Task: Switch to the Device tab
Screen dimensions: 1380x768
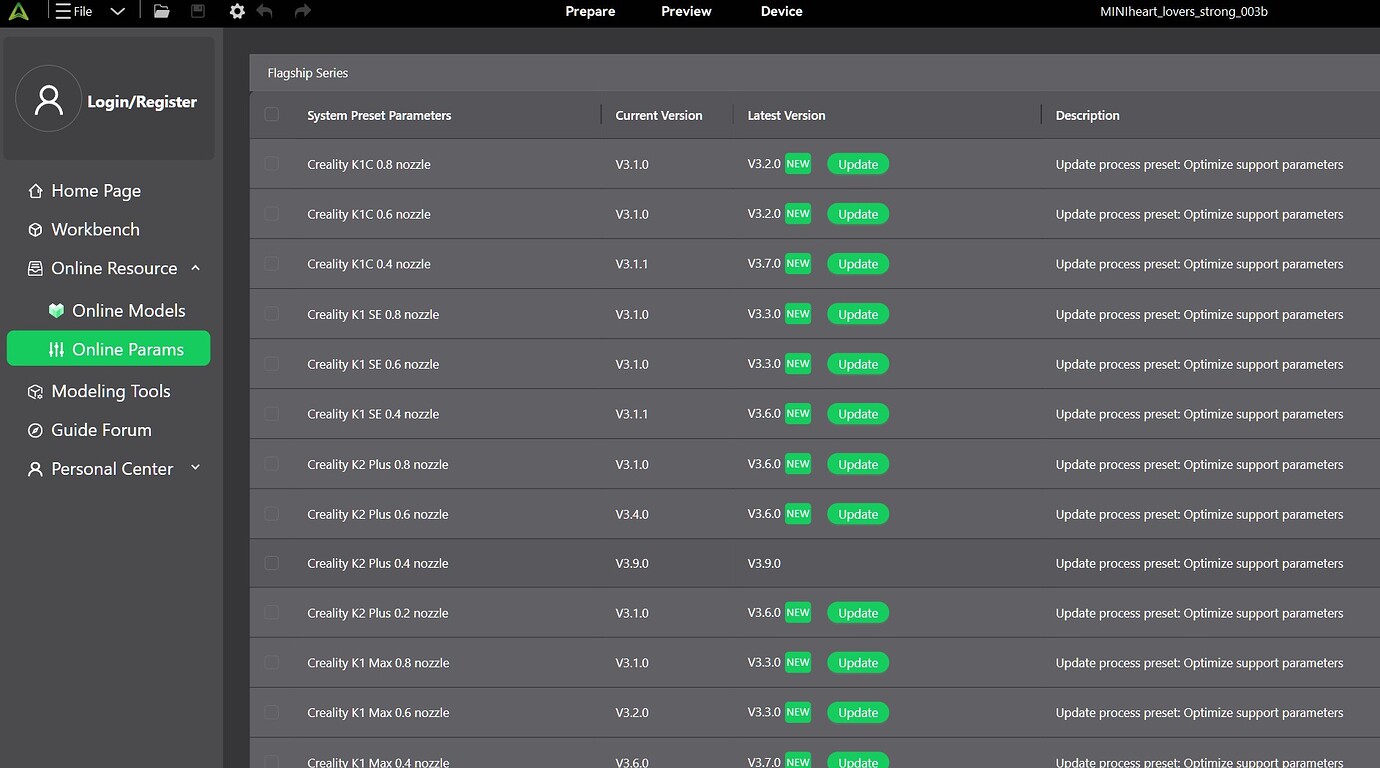Action: tap(781, 12)
